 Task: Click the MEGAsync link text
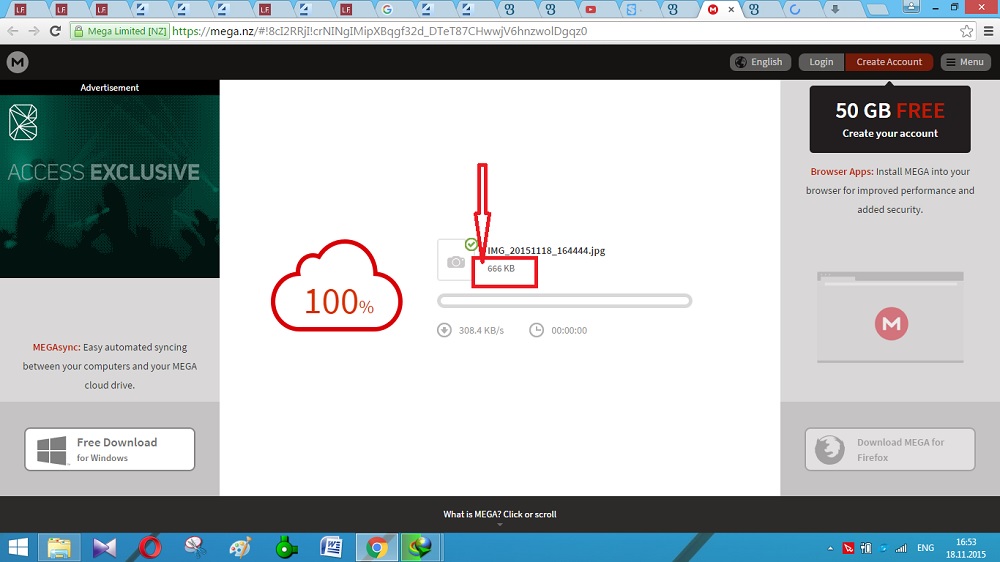pyautogui.click(x=56, y=347)
